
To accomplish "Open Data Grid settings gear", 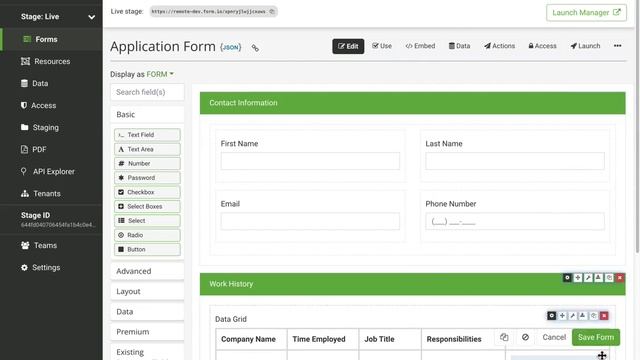I will pyautogui.click(x=551, y=316).
